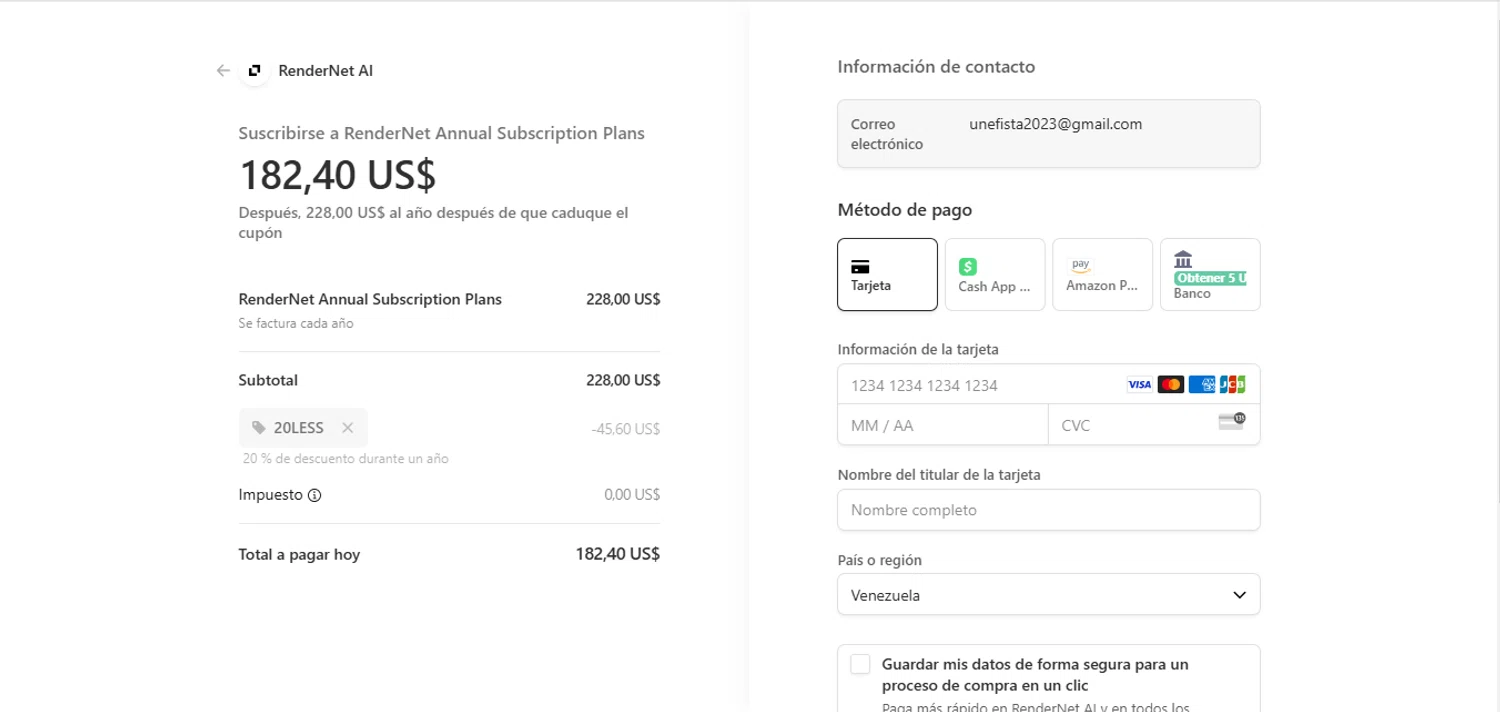Focus the Nombre completo field
This screenshot has width=1500, height=712.
tap(1048, 510)
